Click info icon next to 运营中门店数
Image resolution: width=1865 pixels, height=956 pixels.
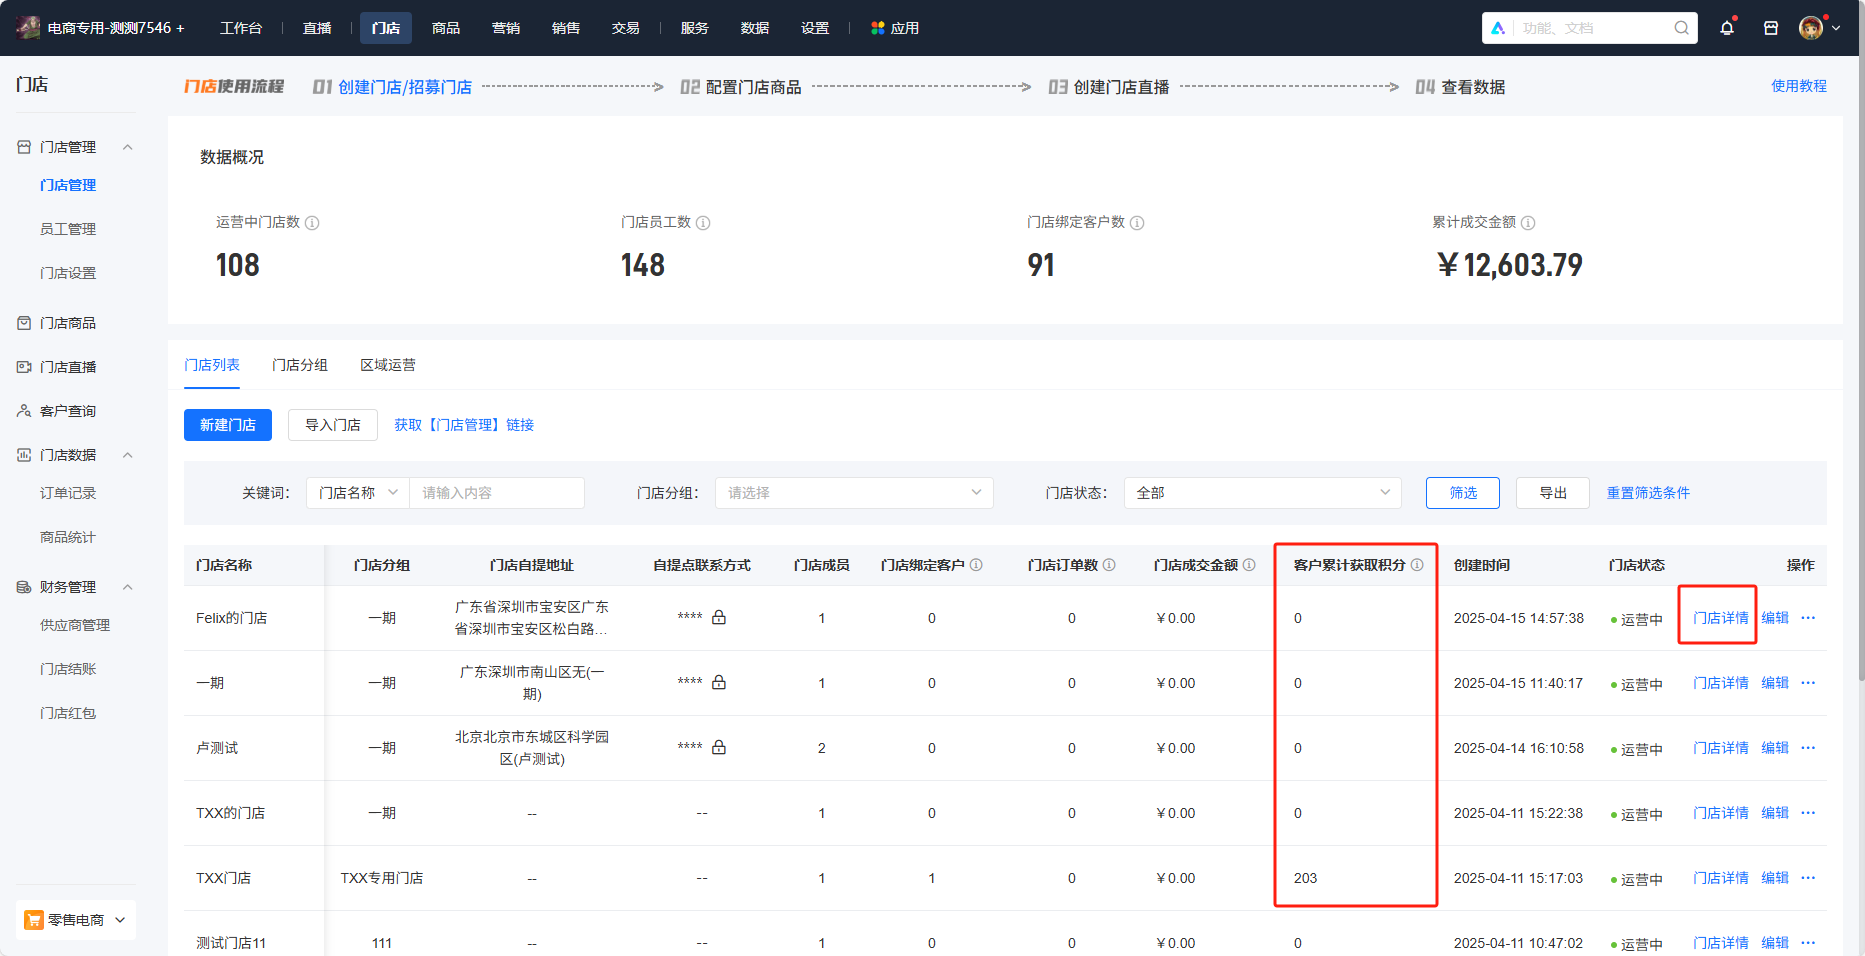coord(312,223)
